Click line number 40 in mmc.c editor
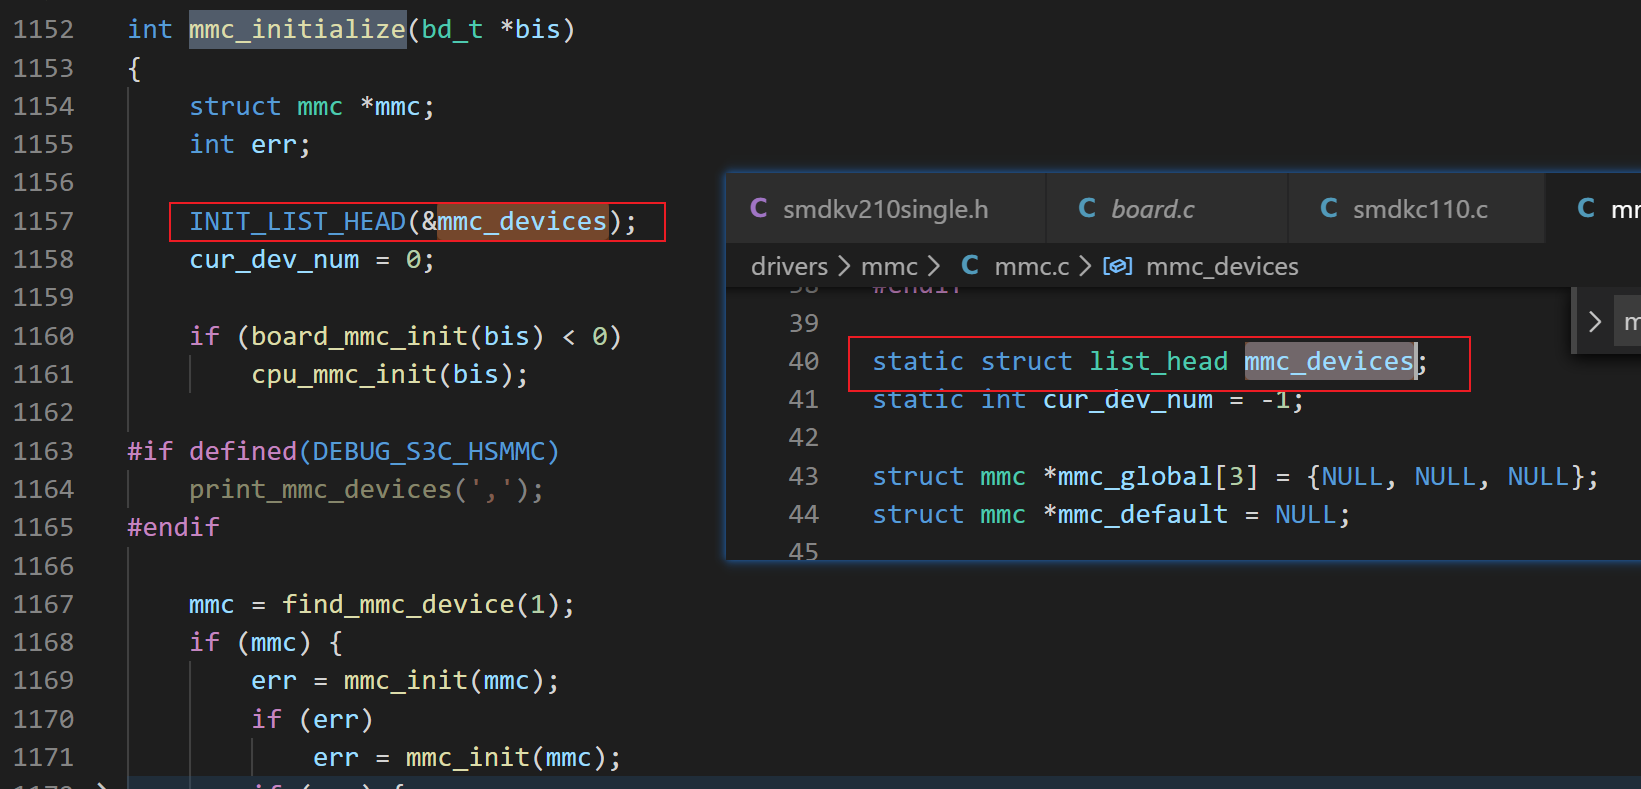Viewport: 1641px width, 789px height. (x=803, y=361)
